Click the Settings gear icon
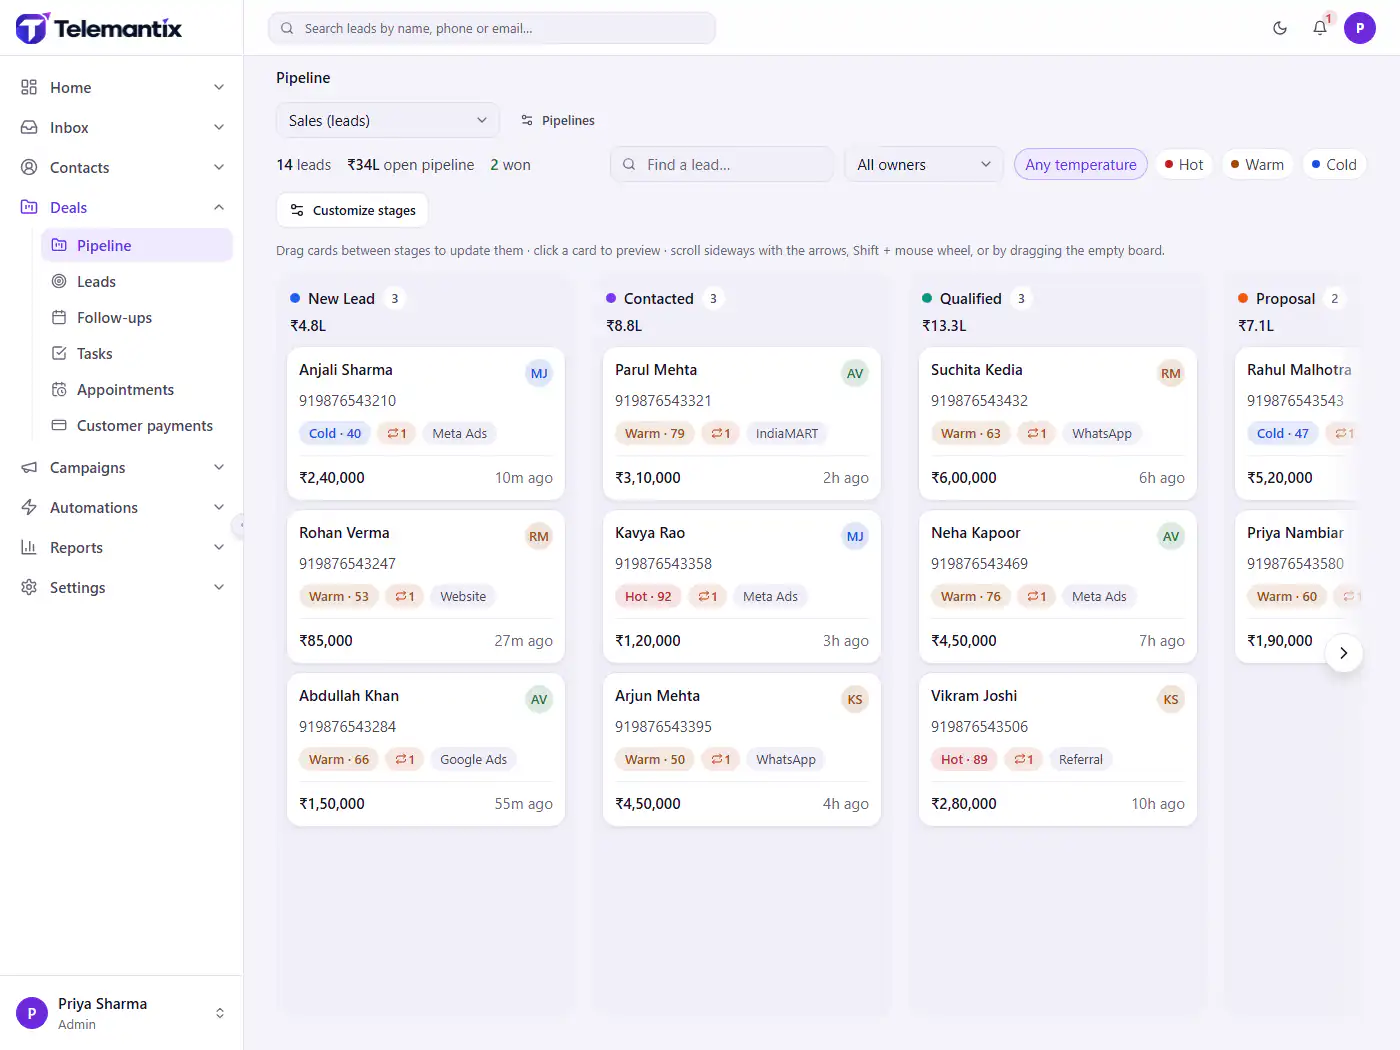This screenshot has width=1400, height=1050. point(29,587)
